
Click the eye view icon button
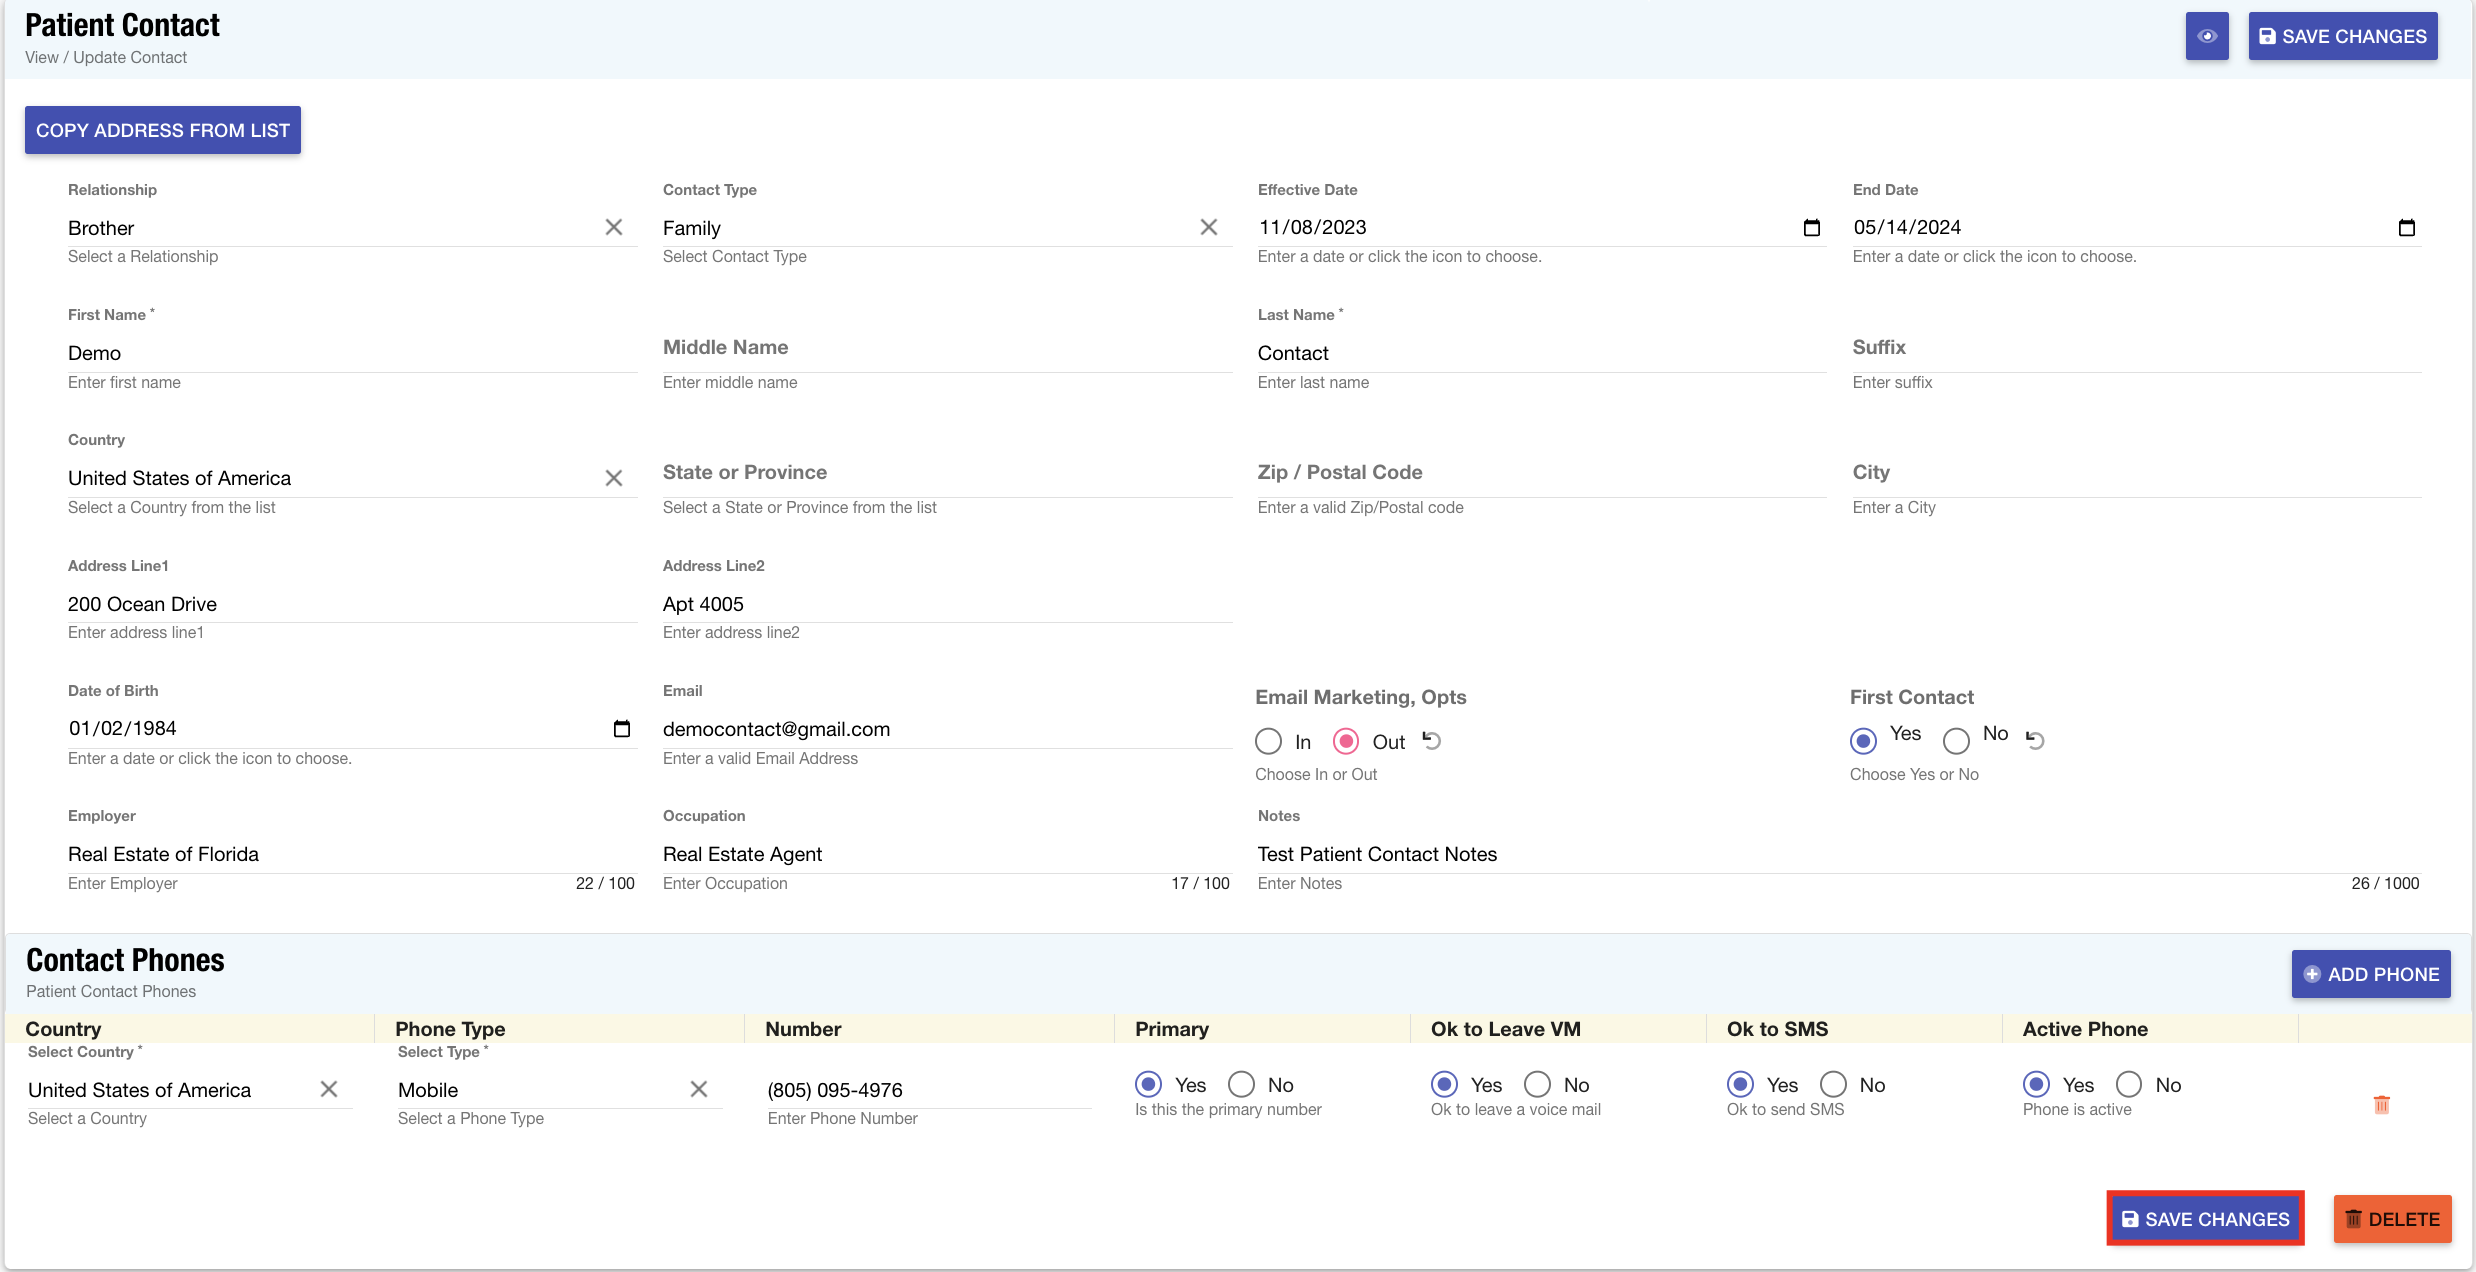click(2207, 36)
